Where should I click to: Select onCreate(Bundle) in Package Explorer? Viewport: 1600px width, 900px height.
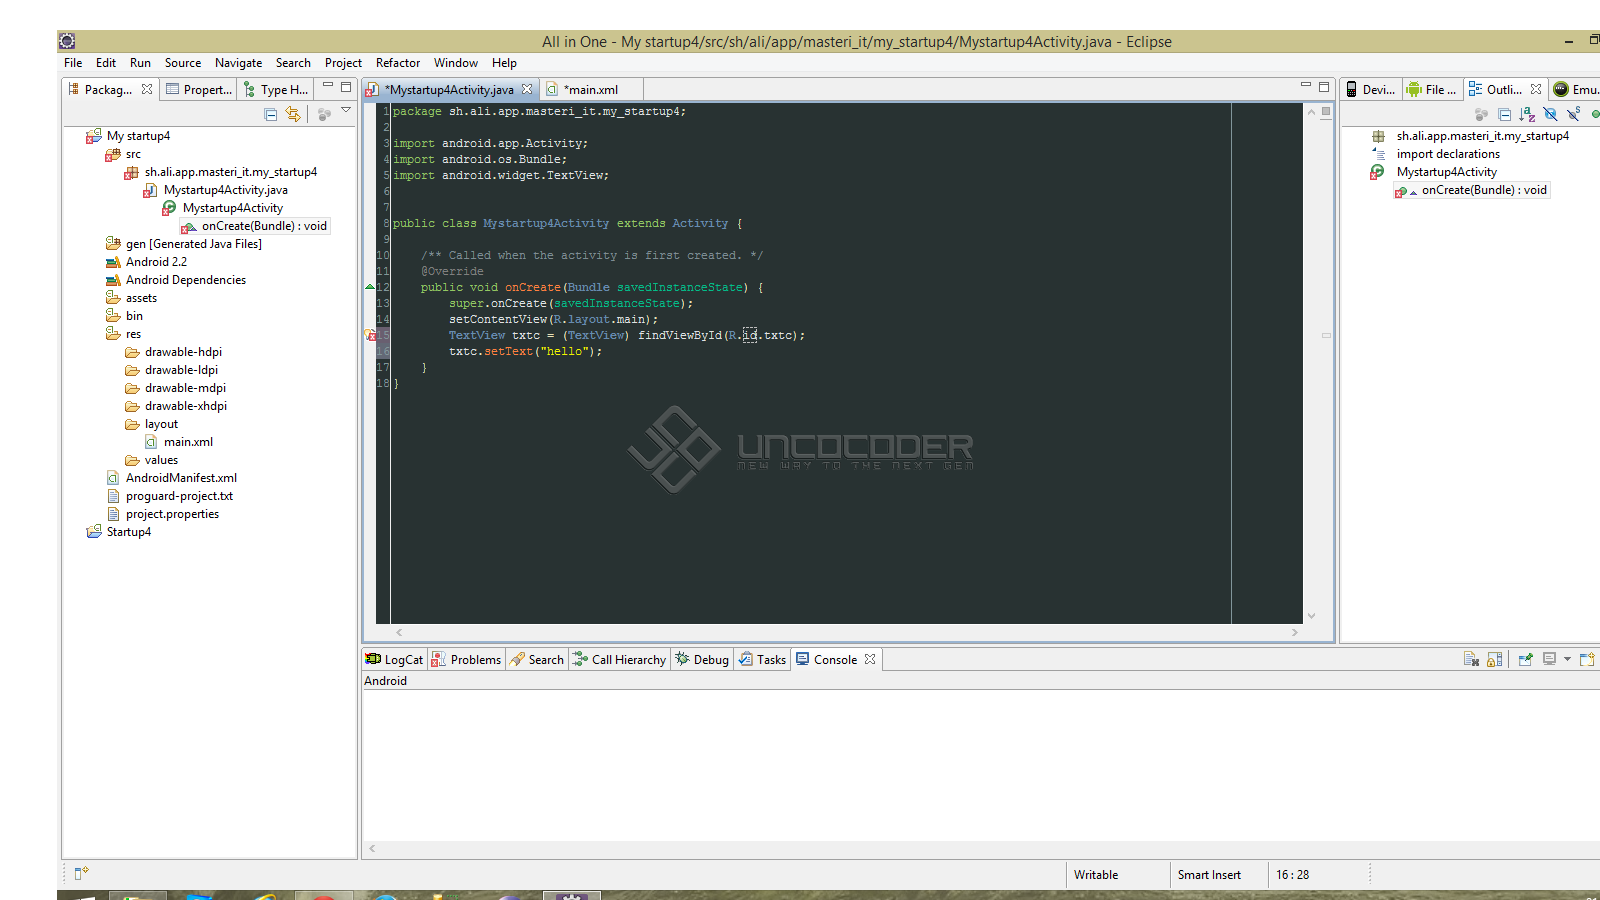264,226
